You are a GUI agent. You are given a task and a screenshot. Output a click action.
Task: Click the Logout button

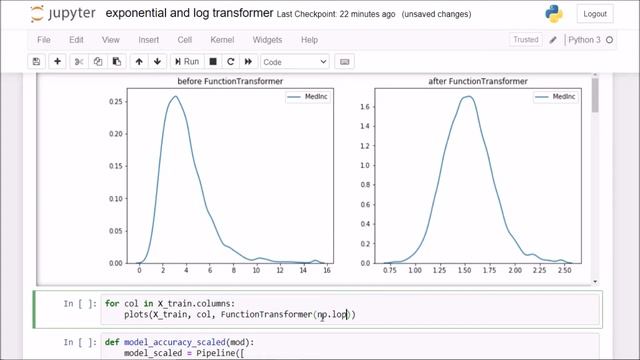[595, 14]
